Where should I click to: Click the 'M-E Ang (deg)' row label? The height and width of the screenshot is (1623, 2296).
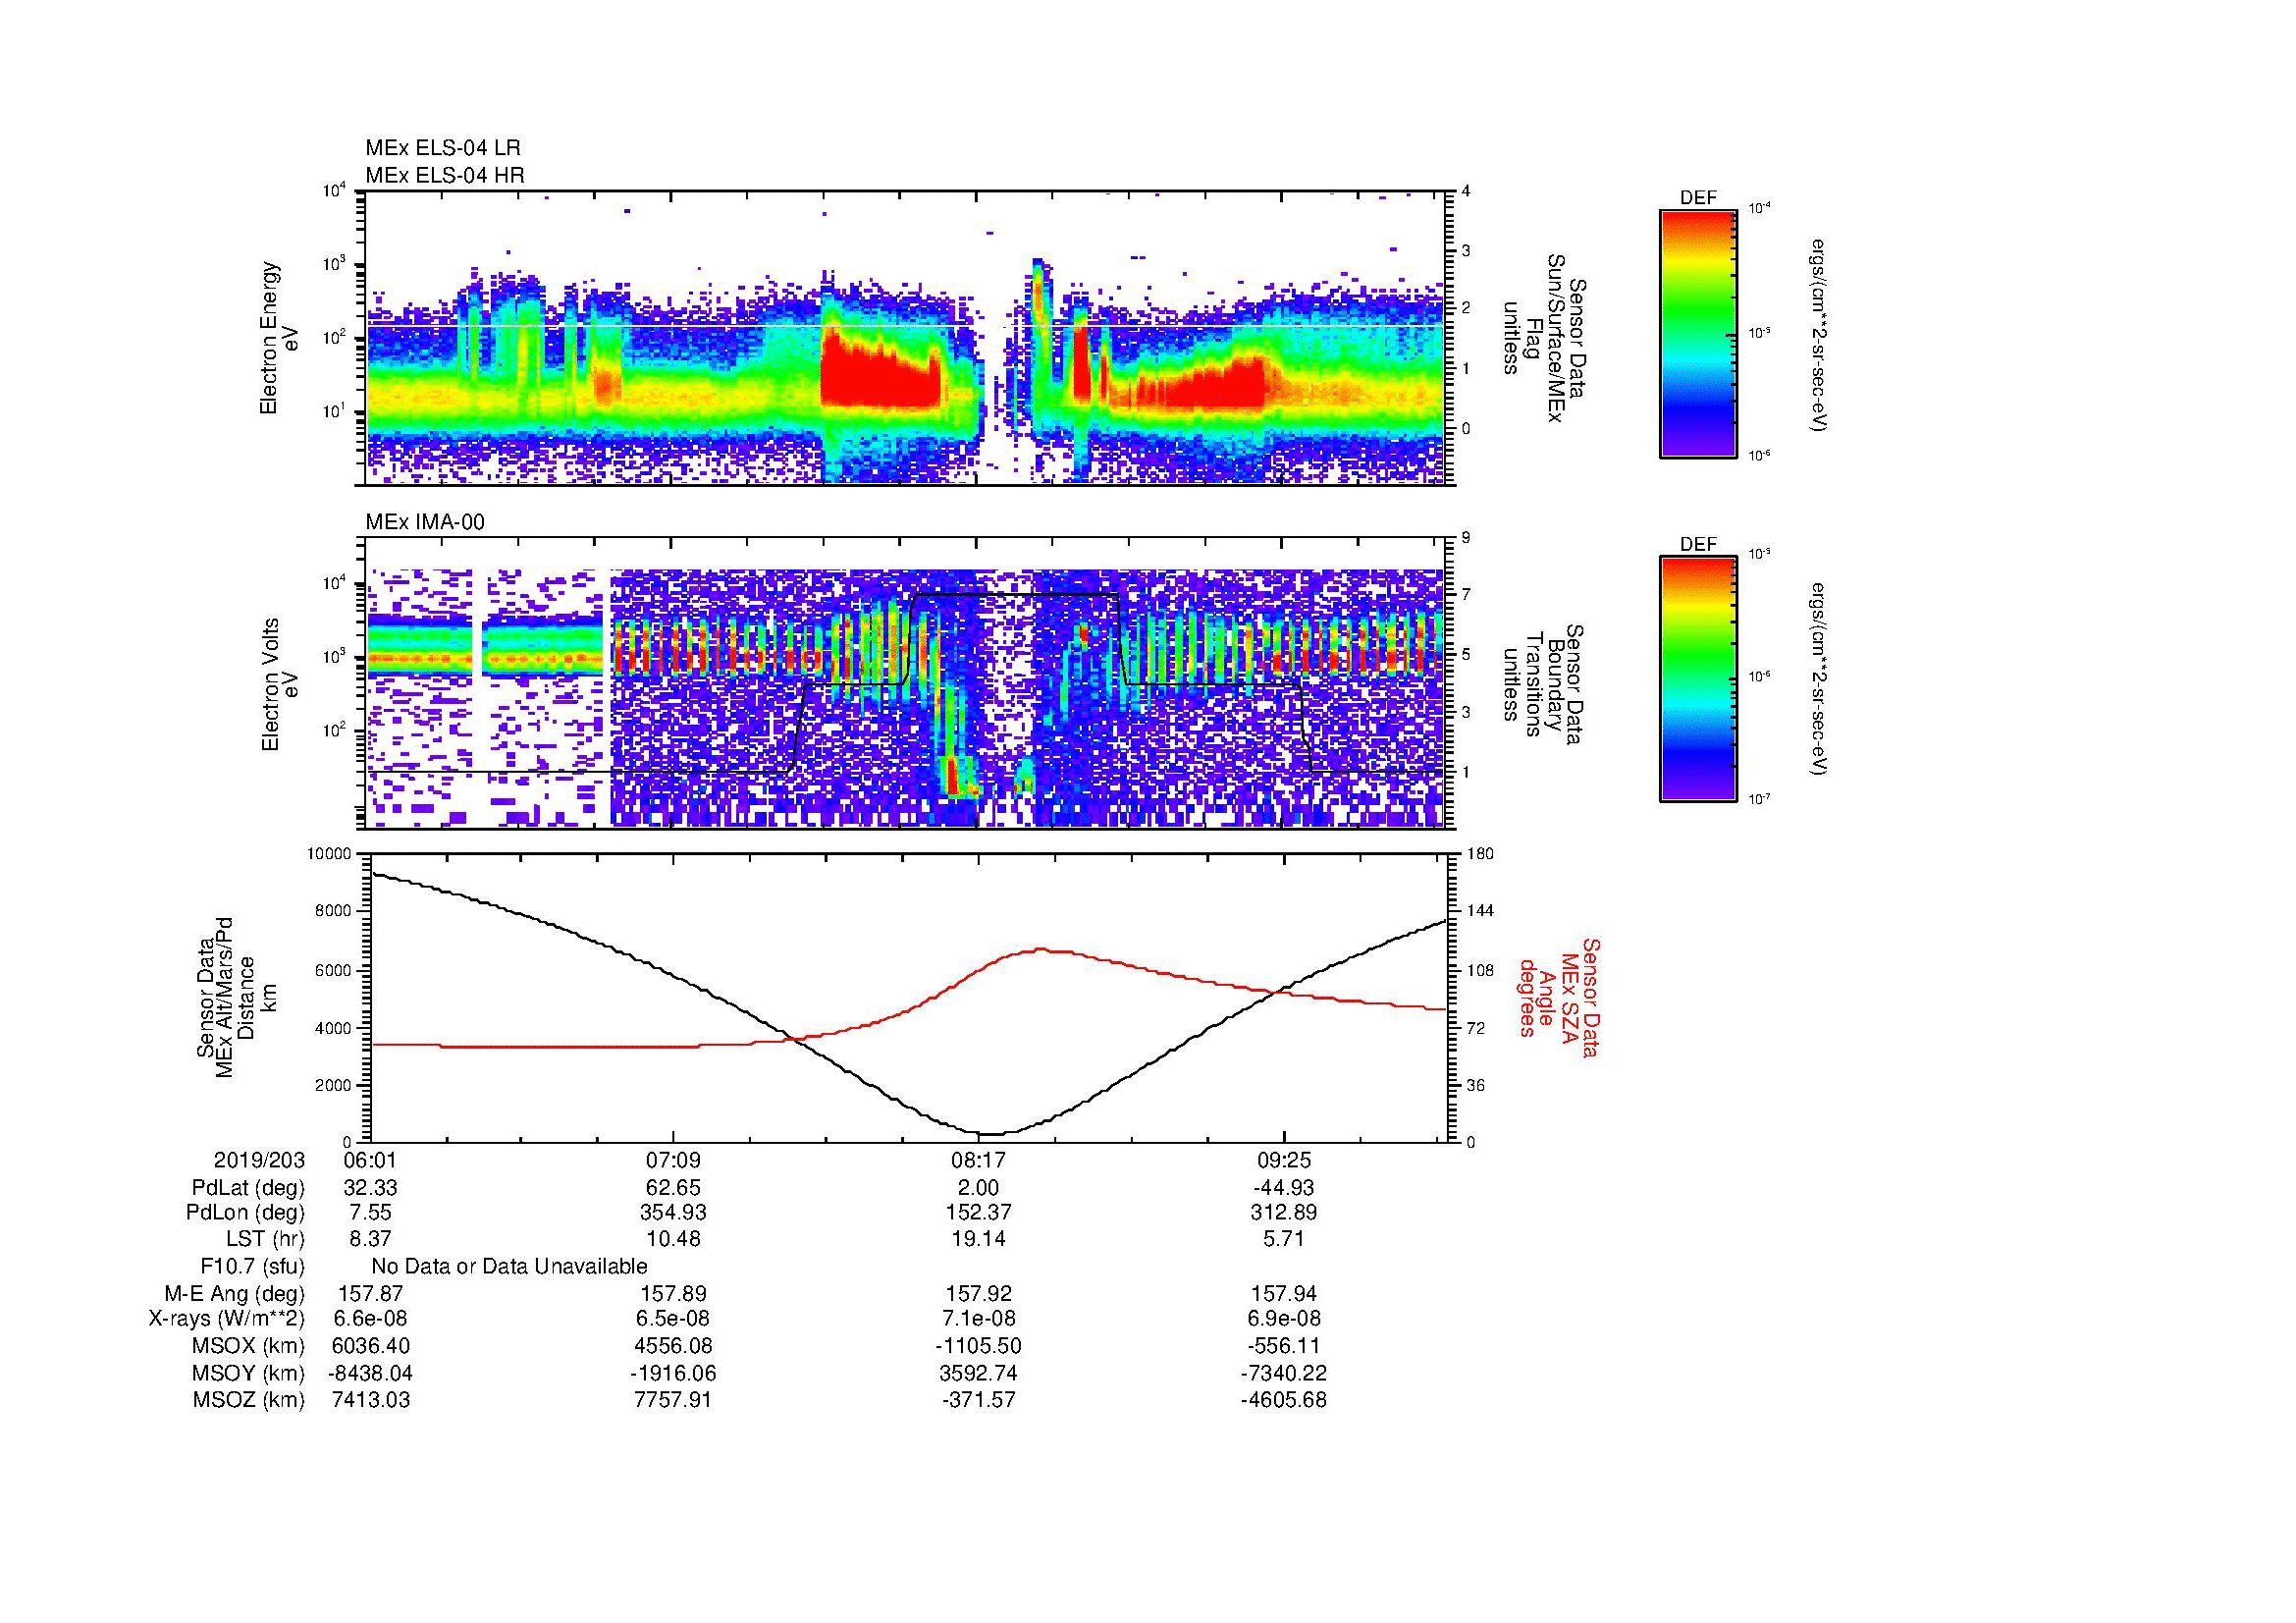point(235,1294)
